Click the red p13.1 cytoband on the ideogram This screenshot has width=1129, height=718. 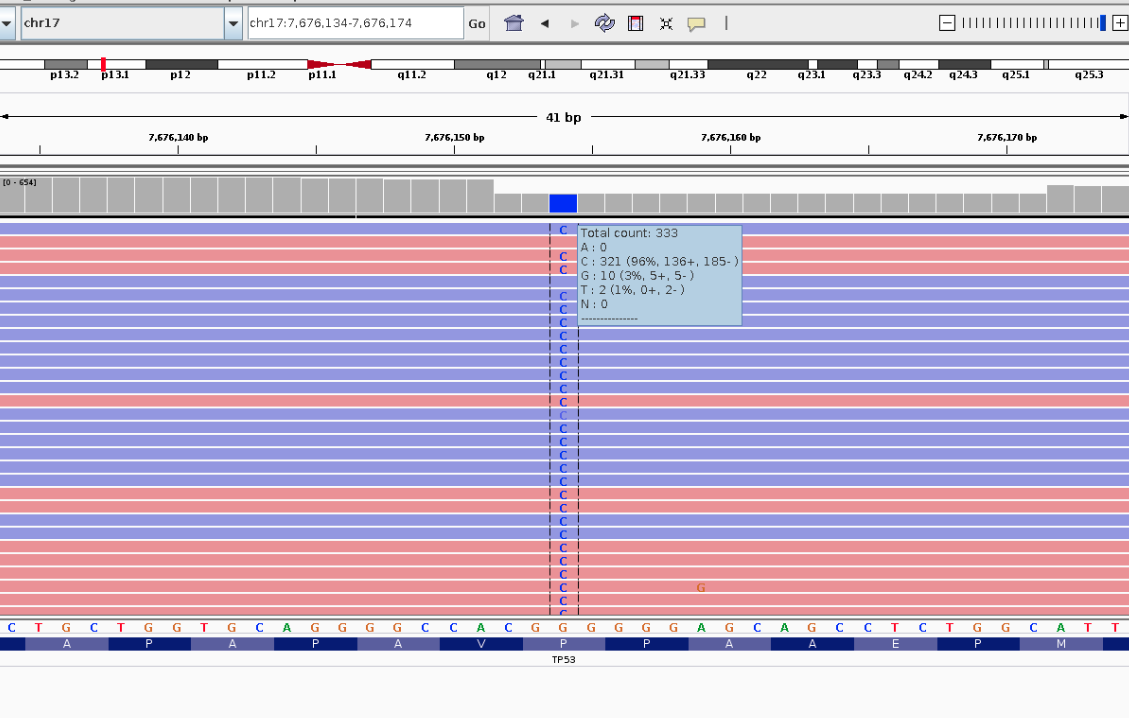point(103,65)
